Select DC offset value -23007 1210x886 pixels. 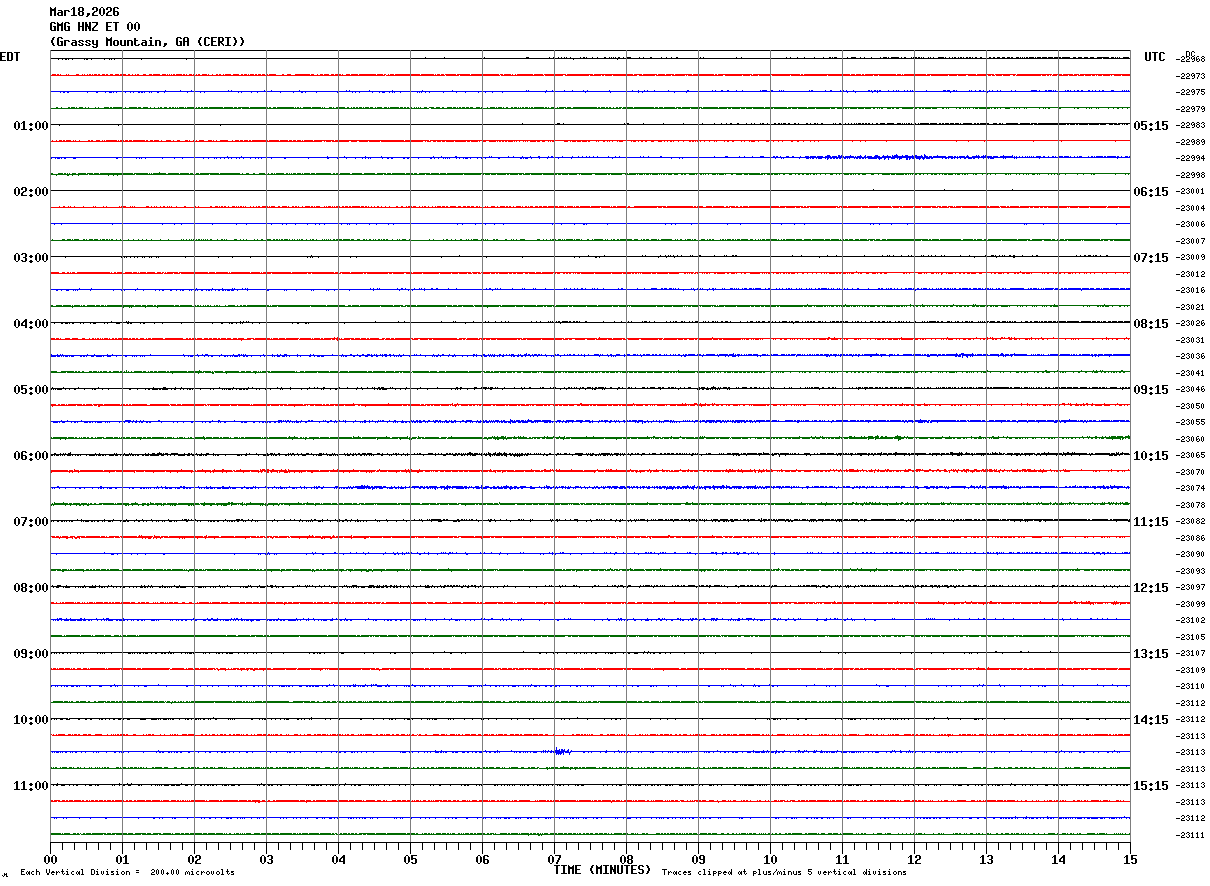coord(1190,241)
